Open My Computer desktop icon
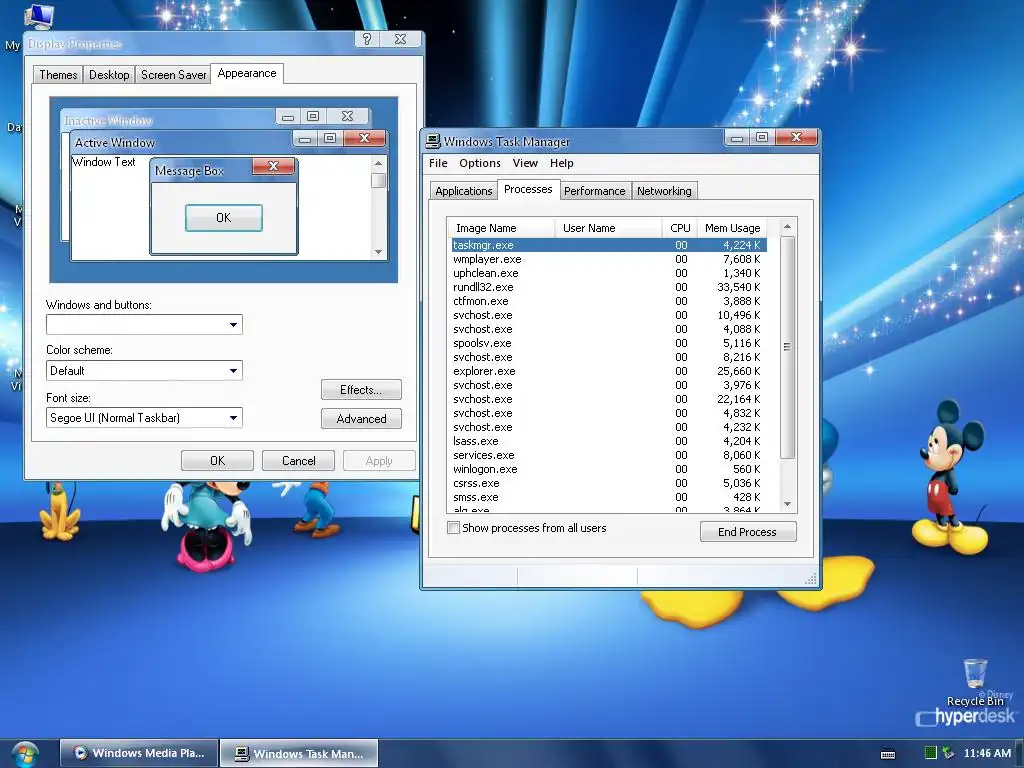This screenshot has height=768, width=1024. point(37,16)
